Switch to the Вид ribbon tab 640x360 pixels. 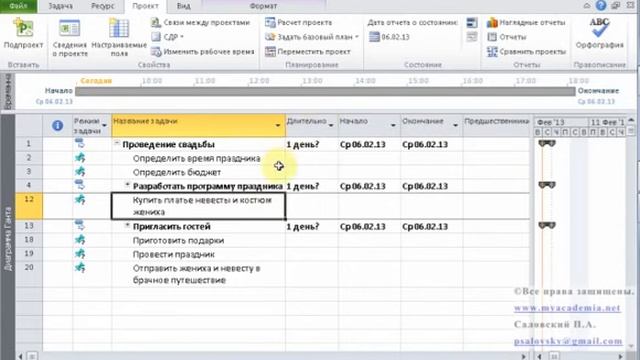pos(184,6)
